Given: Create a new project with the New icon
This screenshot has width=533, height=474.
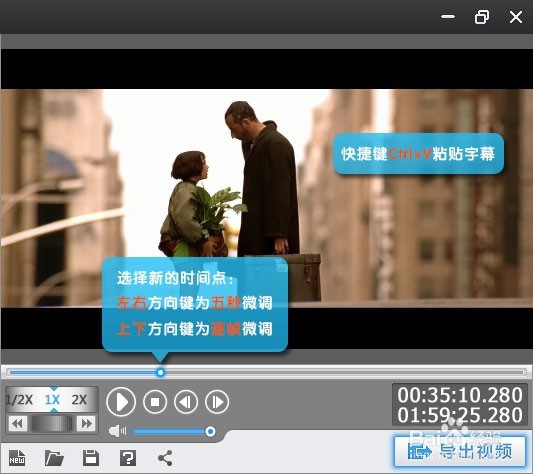Looking at the screenshot, I should click(x=17, y=458).
